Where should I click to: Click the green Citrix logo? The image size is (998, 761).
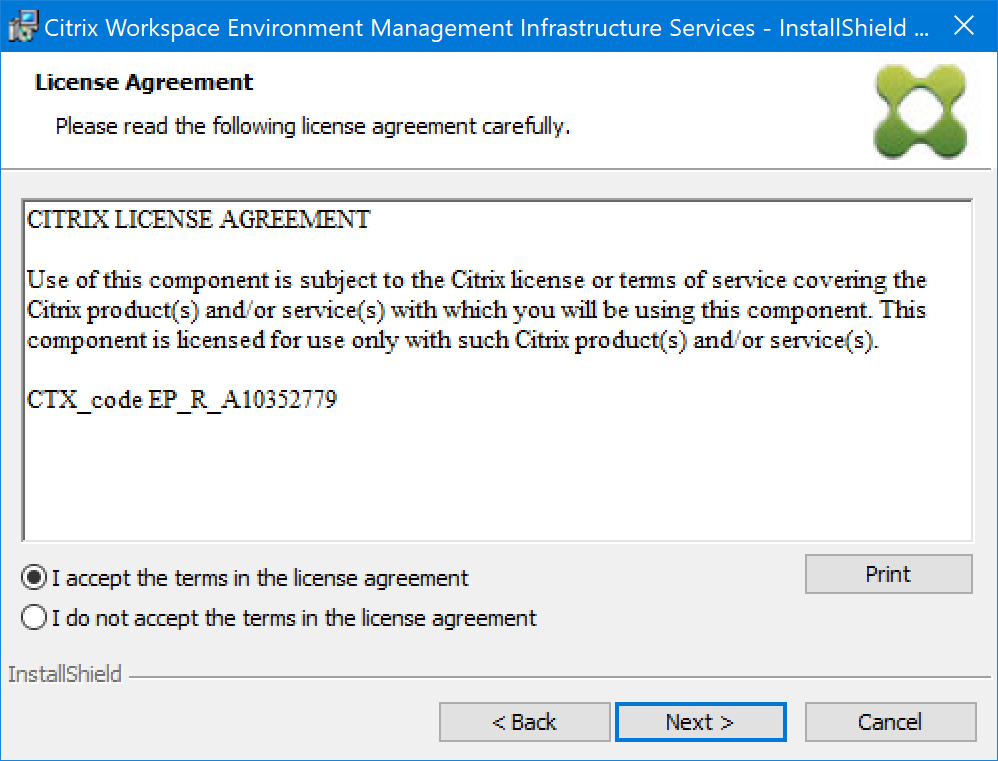919,109
